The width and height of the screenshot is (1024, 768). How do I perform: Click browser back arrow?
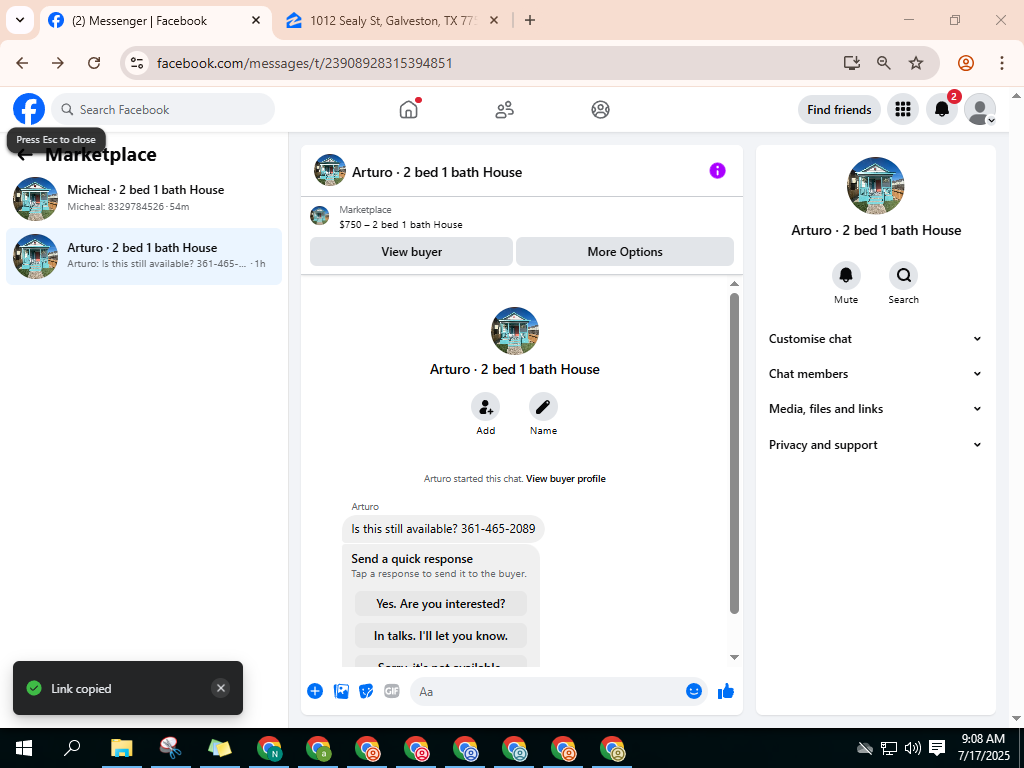pos(22,63)
